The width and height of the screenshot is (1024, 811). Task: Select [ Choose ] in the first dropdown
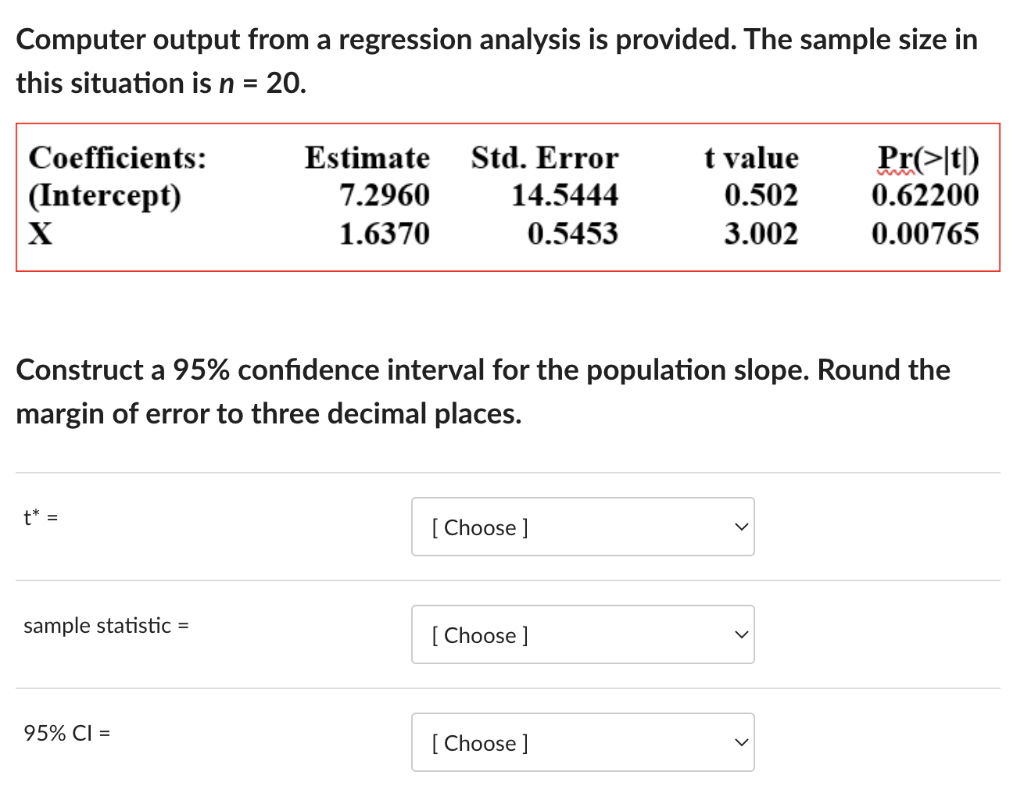478,527
